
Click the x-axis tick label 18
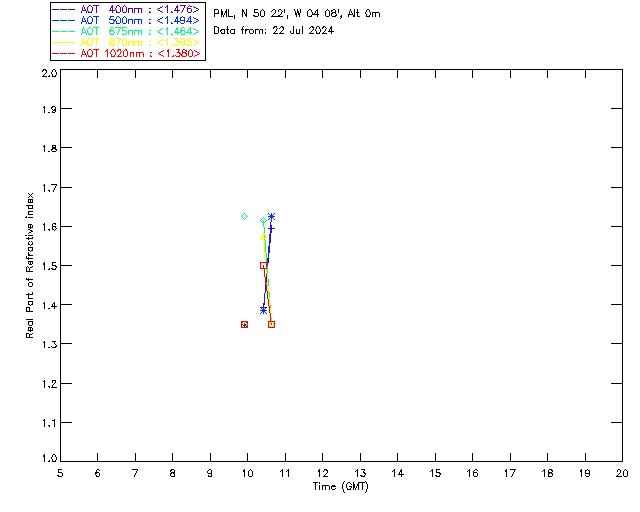pyautogui.click(x=547, y=473)
